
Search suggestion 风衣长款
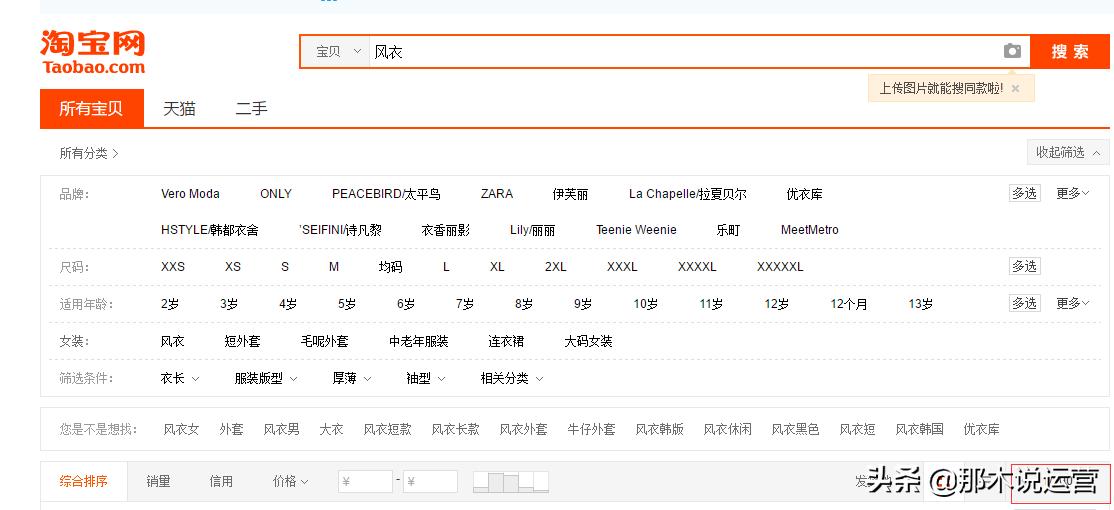455,430
